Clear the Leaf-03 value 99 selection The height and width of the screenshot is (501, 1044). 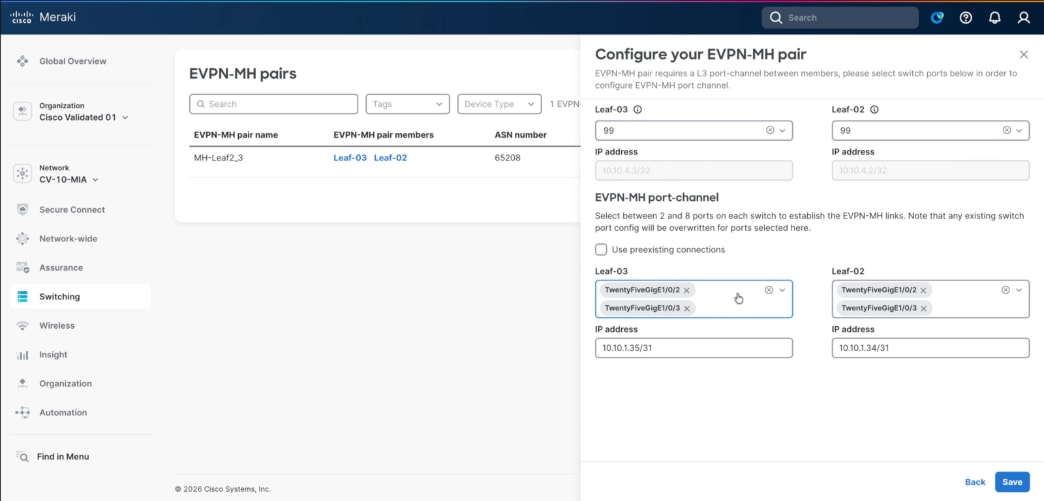(770, 131)
